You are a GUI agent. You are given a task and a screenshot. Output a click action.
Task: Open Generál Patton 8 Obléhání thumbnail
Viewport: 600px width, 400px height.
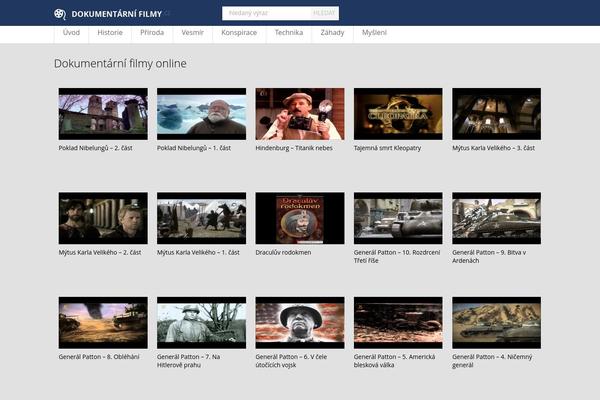point(103,323)
